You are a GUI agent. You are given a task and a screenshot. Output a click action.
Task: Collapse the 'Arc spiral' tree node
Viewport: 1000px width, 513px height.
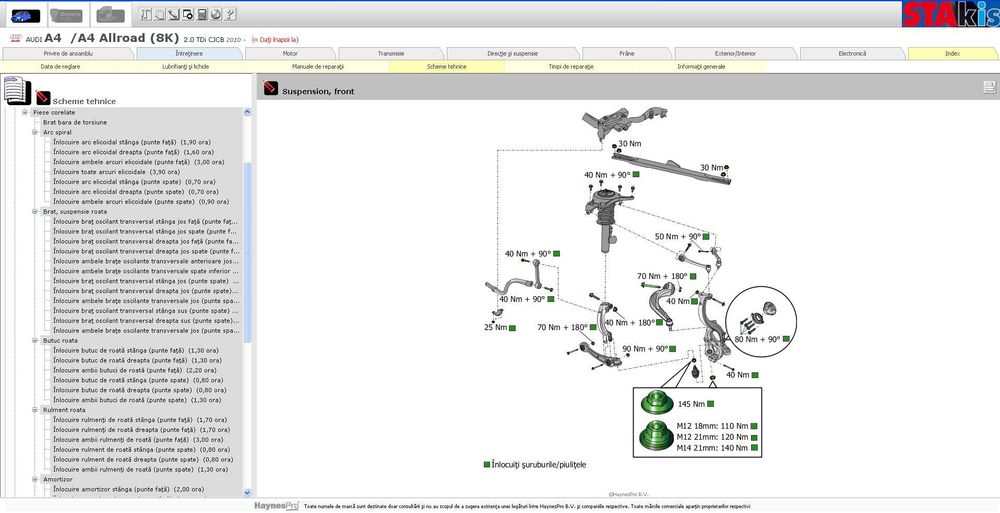pyautogui.click(x=35, y=132)
